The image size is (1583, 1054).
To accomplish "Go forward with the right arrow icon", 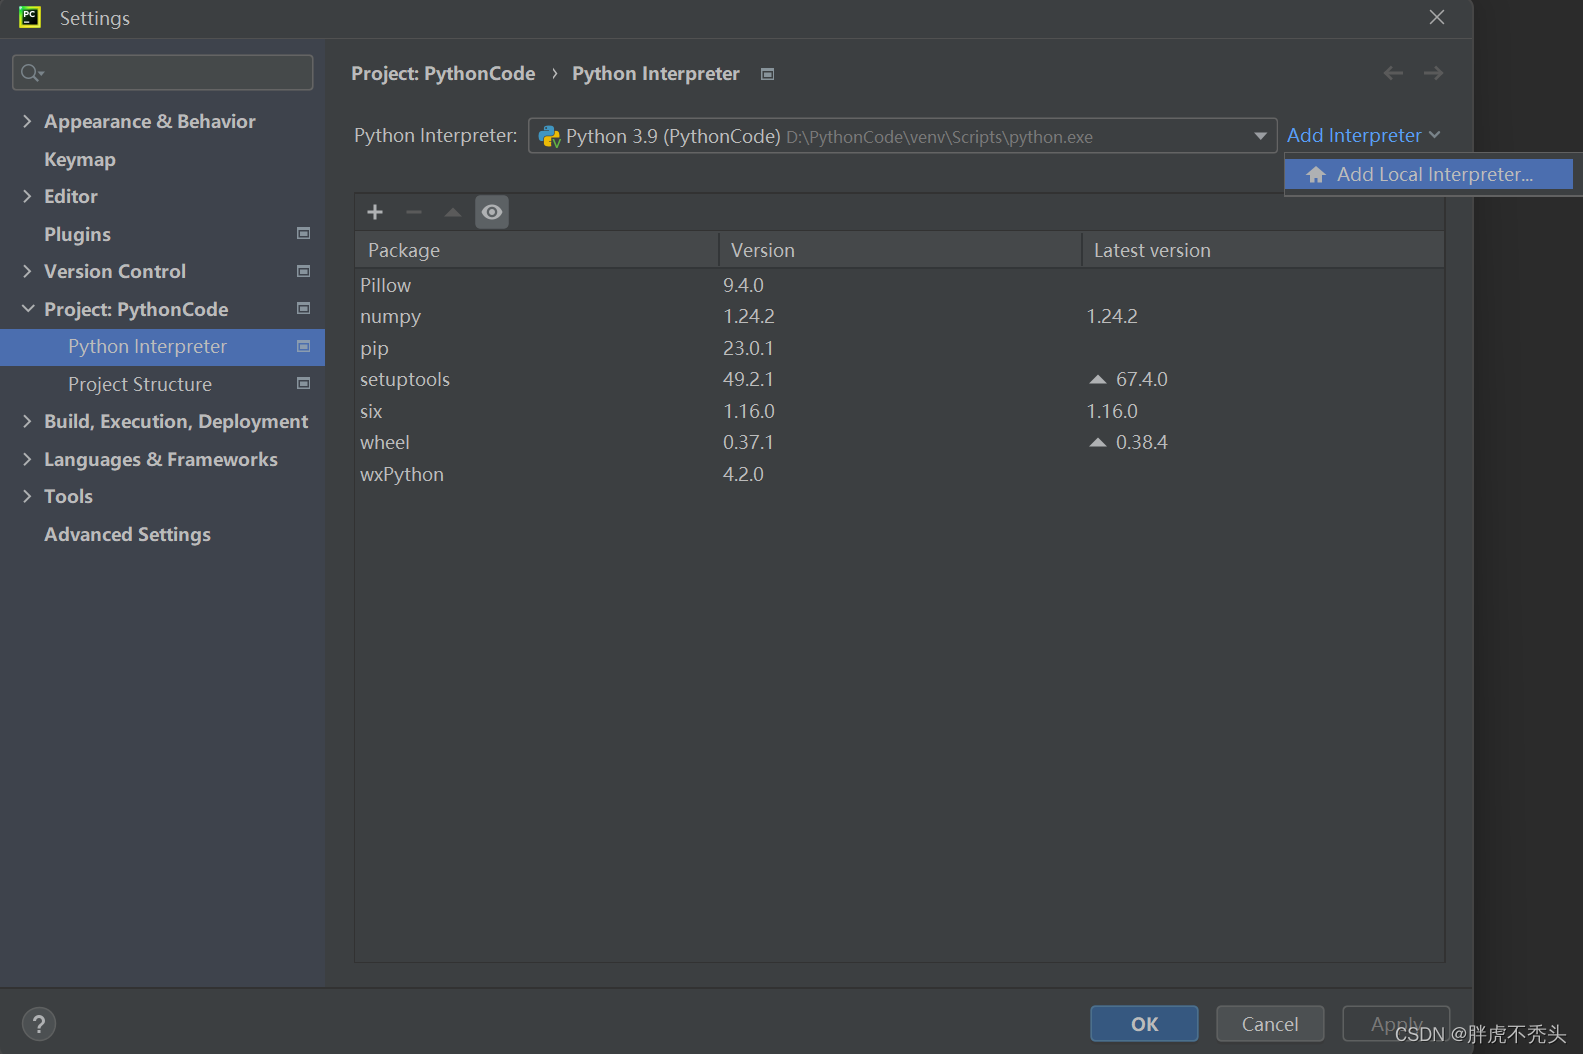I will 1433,73.
